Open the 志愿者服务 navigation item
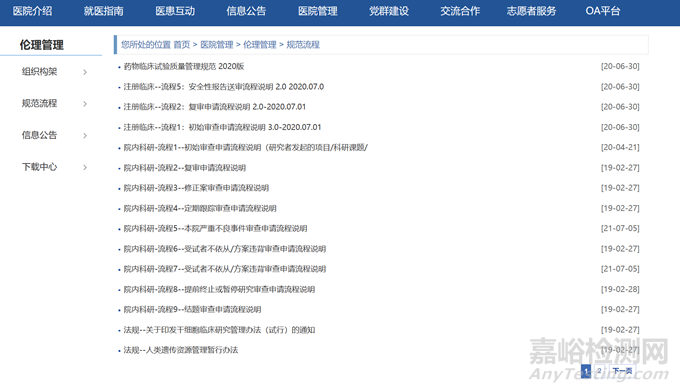Screen dimensions: 680x392 pos(531,11)
